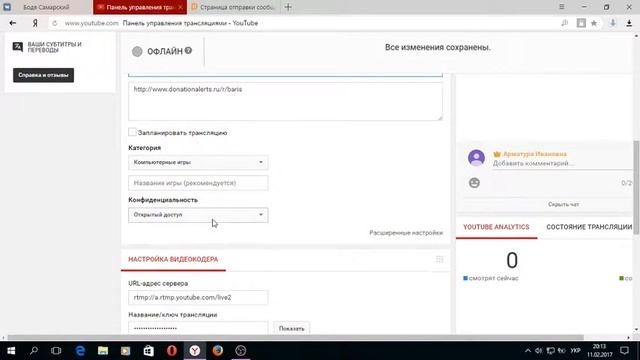Open the YOUTUBE ANALYTICS tab
The width and height of the screenshot is (640, 360).
(x=496, y=227)
